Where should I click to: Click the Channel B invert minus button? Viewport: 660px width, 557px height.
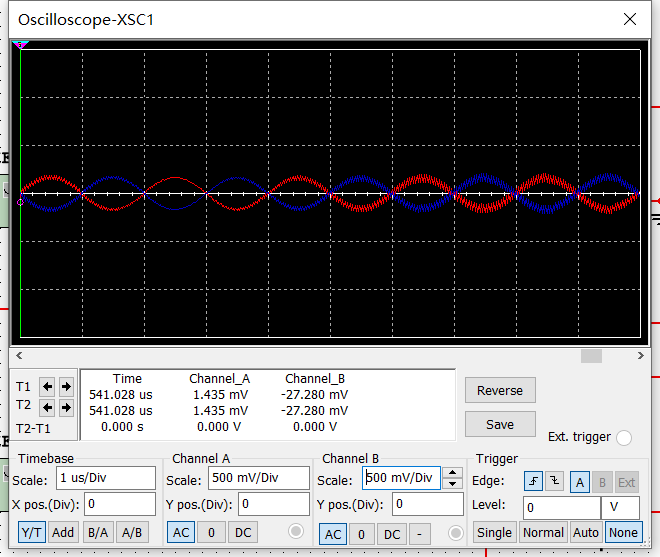click(420, 534)
